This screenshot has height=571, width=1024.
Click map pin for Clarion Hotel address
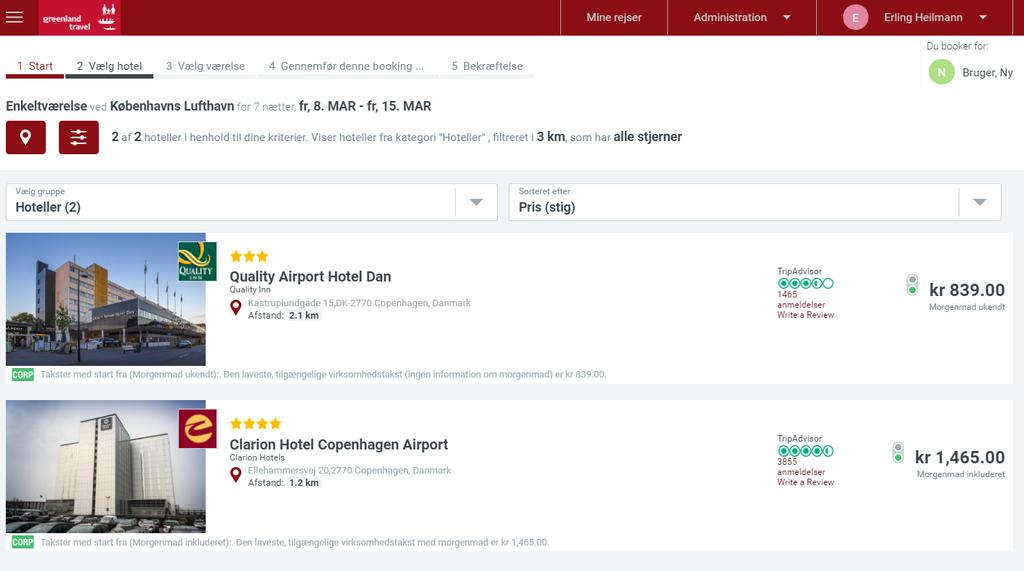click(236, 475)
